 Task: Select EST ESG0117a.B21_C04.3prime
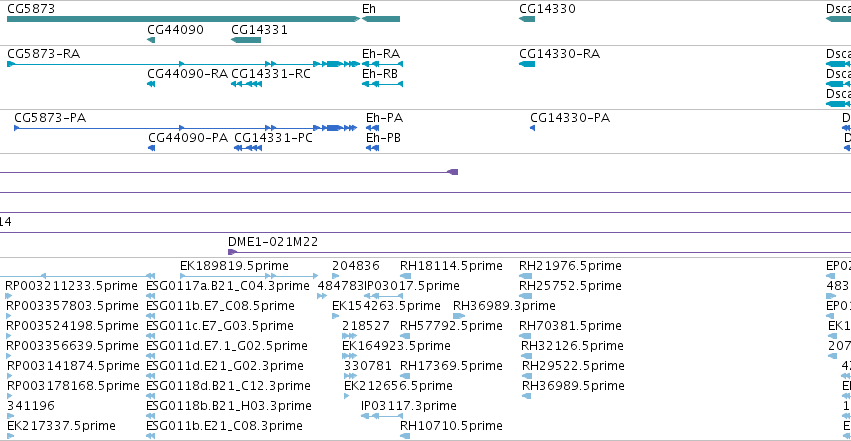click(228, 286)
